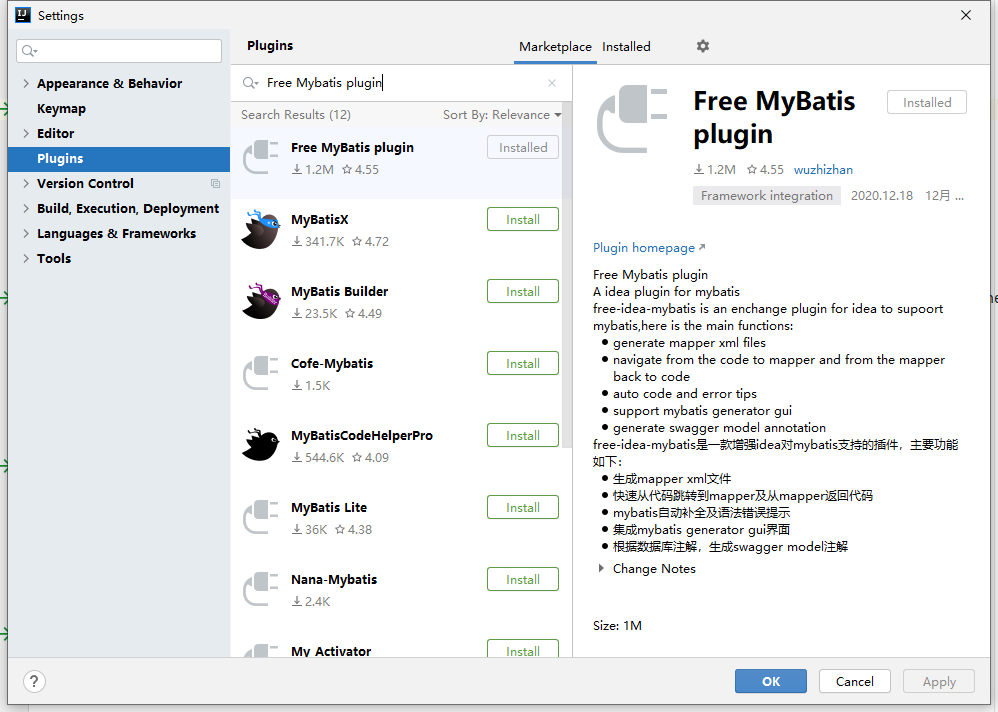Click the 2020.12.18 release date
Screen dimensions: 998x712
[x=882, y=195]
